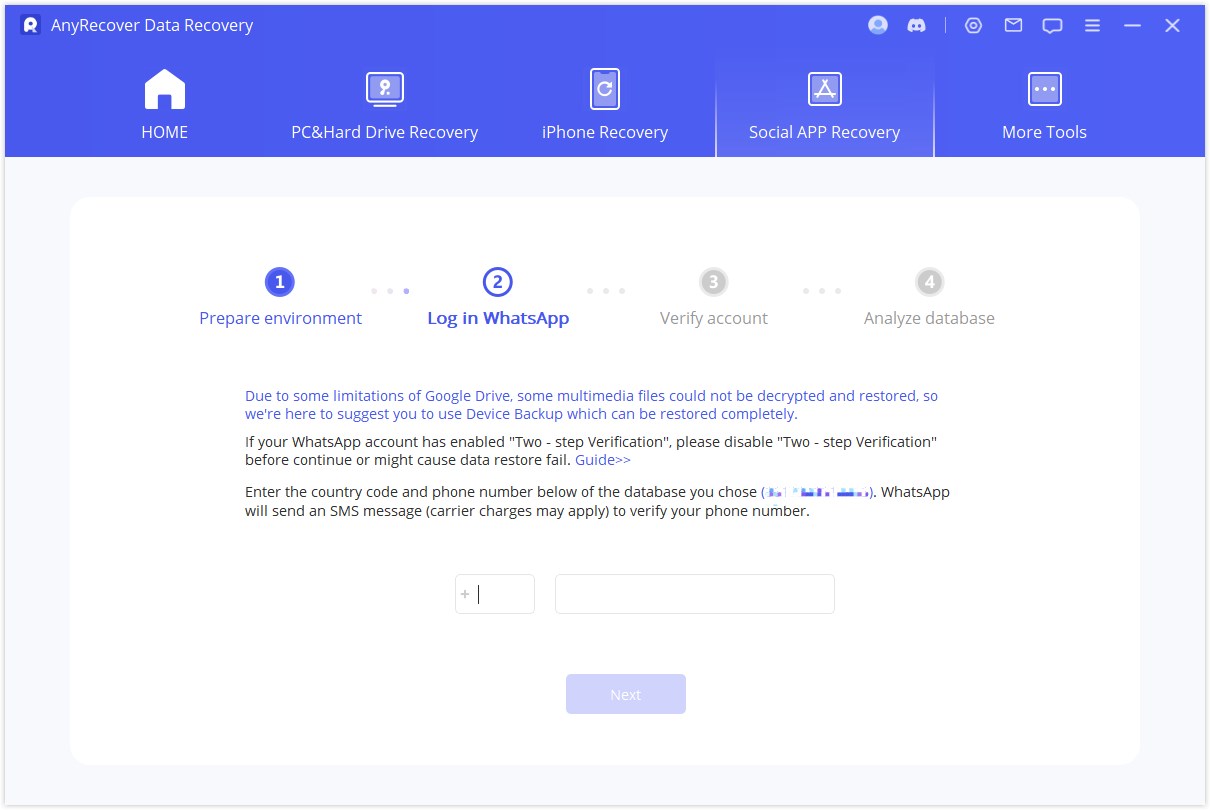1210x810 pixels.
Task: Open the feedback chat bubble icon
Action: click(1052, 25)
